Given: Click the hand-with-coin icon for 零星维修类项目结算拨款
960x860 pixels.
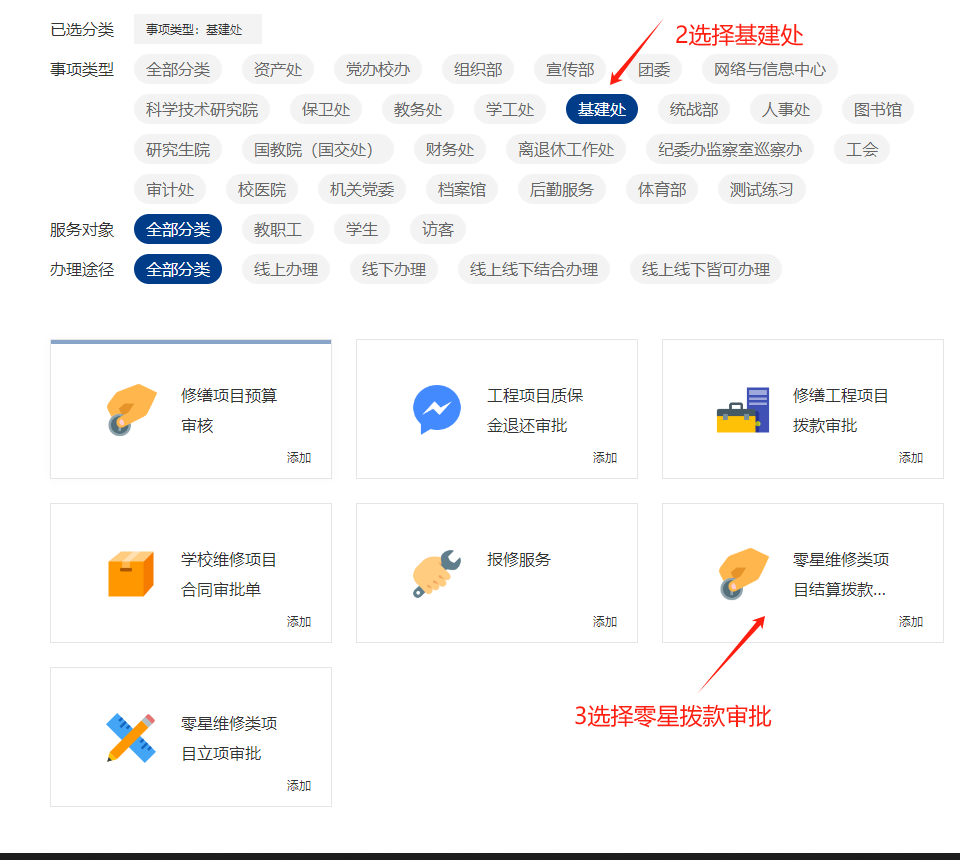Looking at the screenshot, I should pyautogui.click(x=743, y=574).
